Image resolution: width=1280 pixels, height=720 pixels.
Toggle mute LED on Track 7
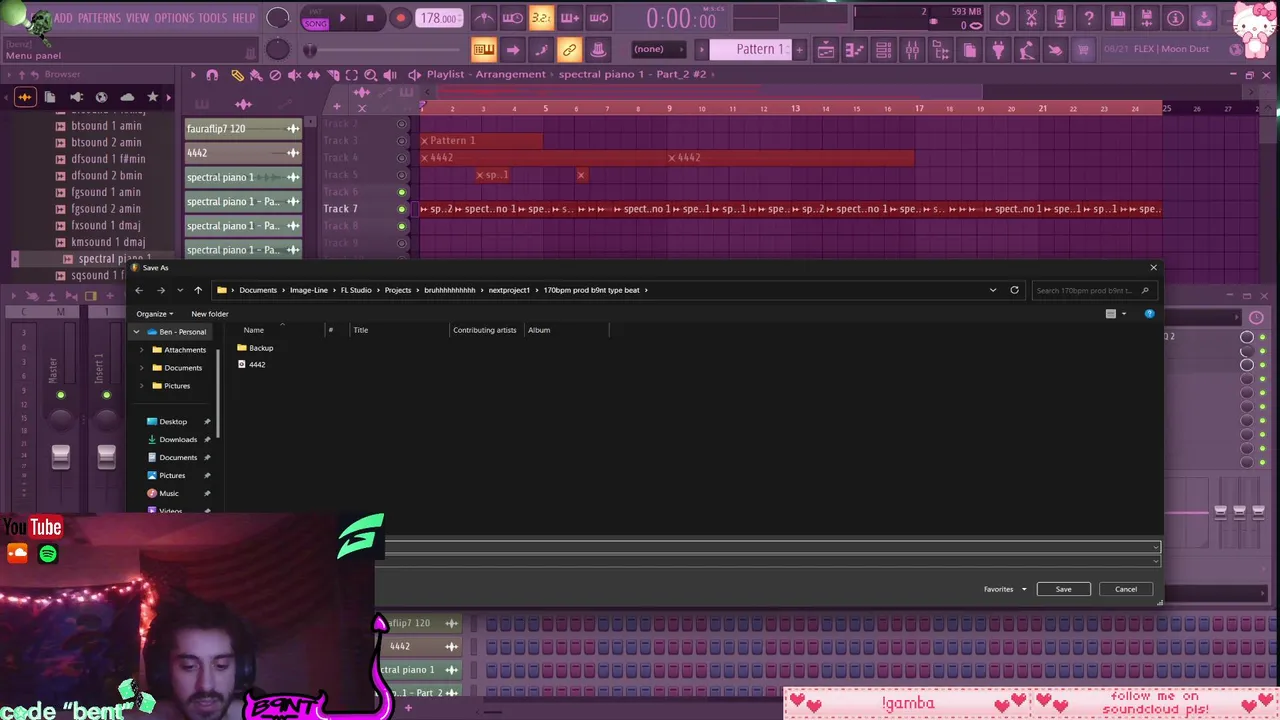(x=402, y=209)
